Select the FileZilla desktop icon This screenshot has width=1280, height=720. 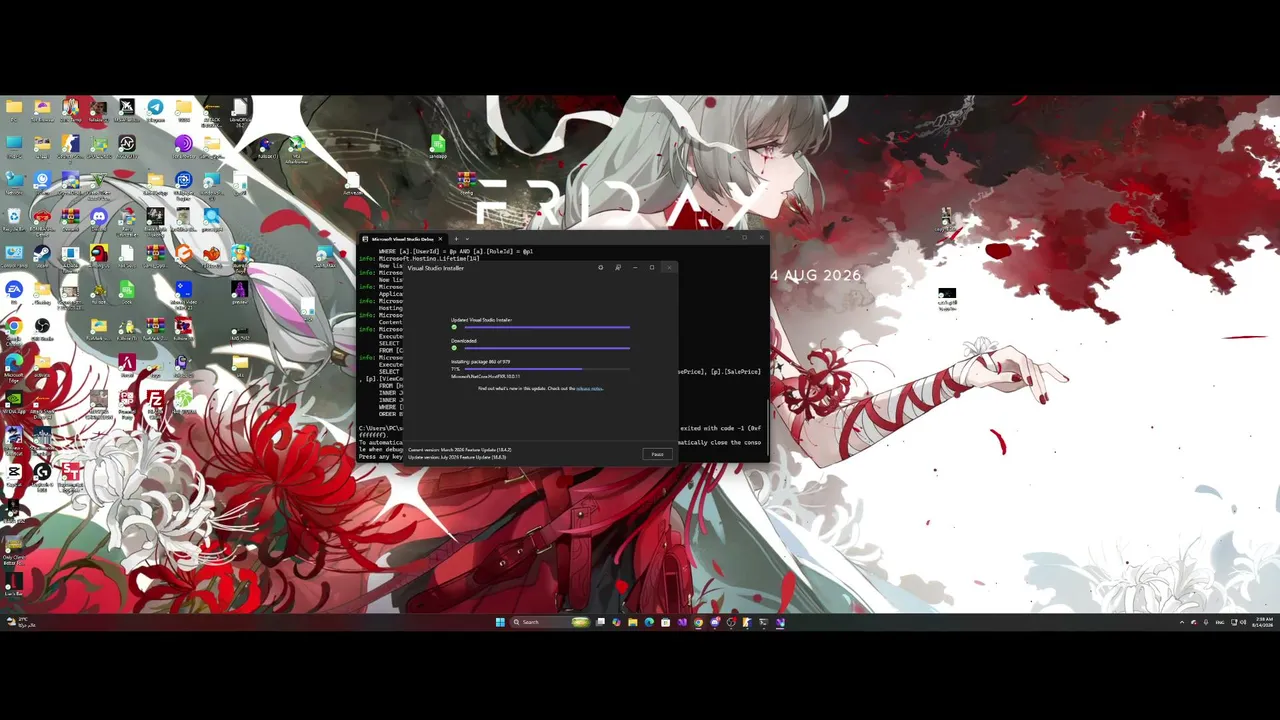155,402
